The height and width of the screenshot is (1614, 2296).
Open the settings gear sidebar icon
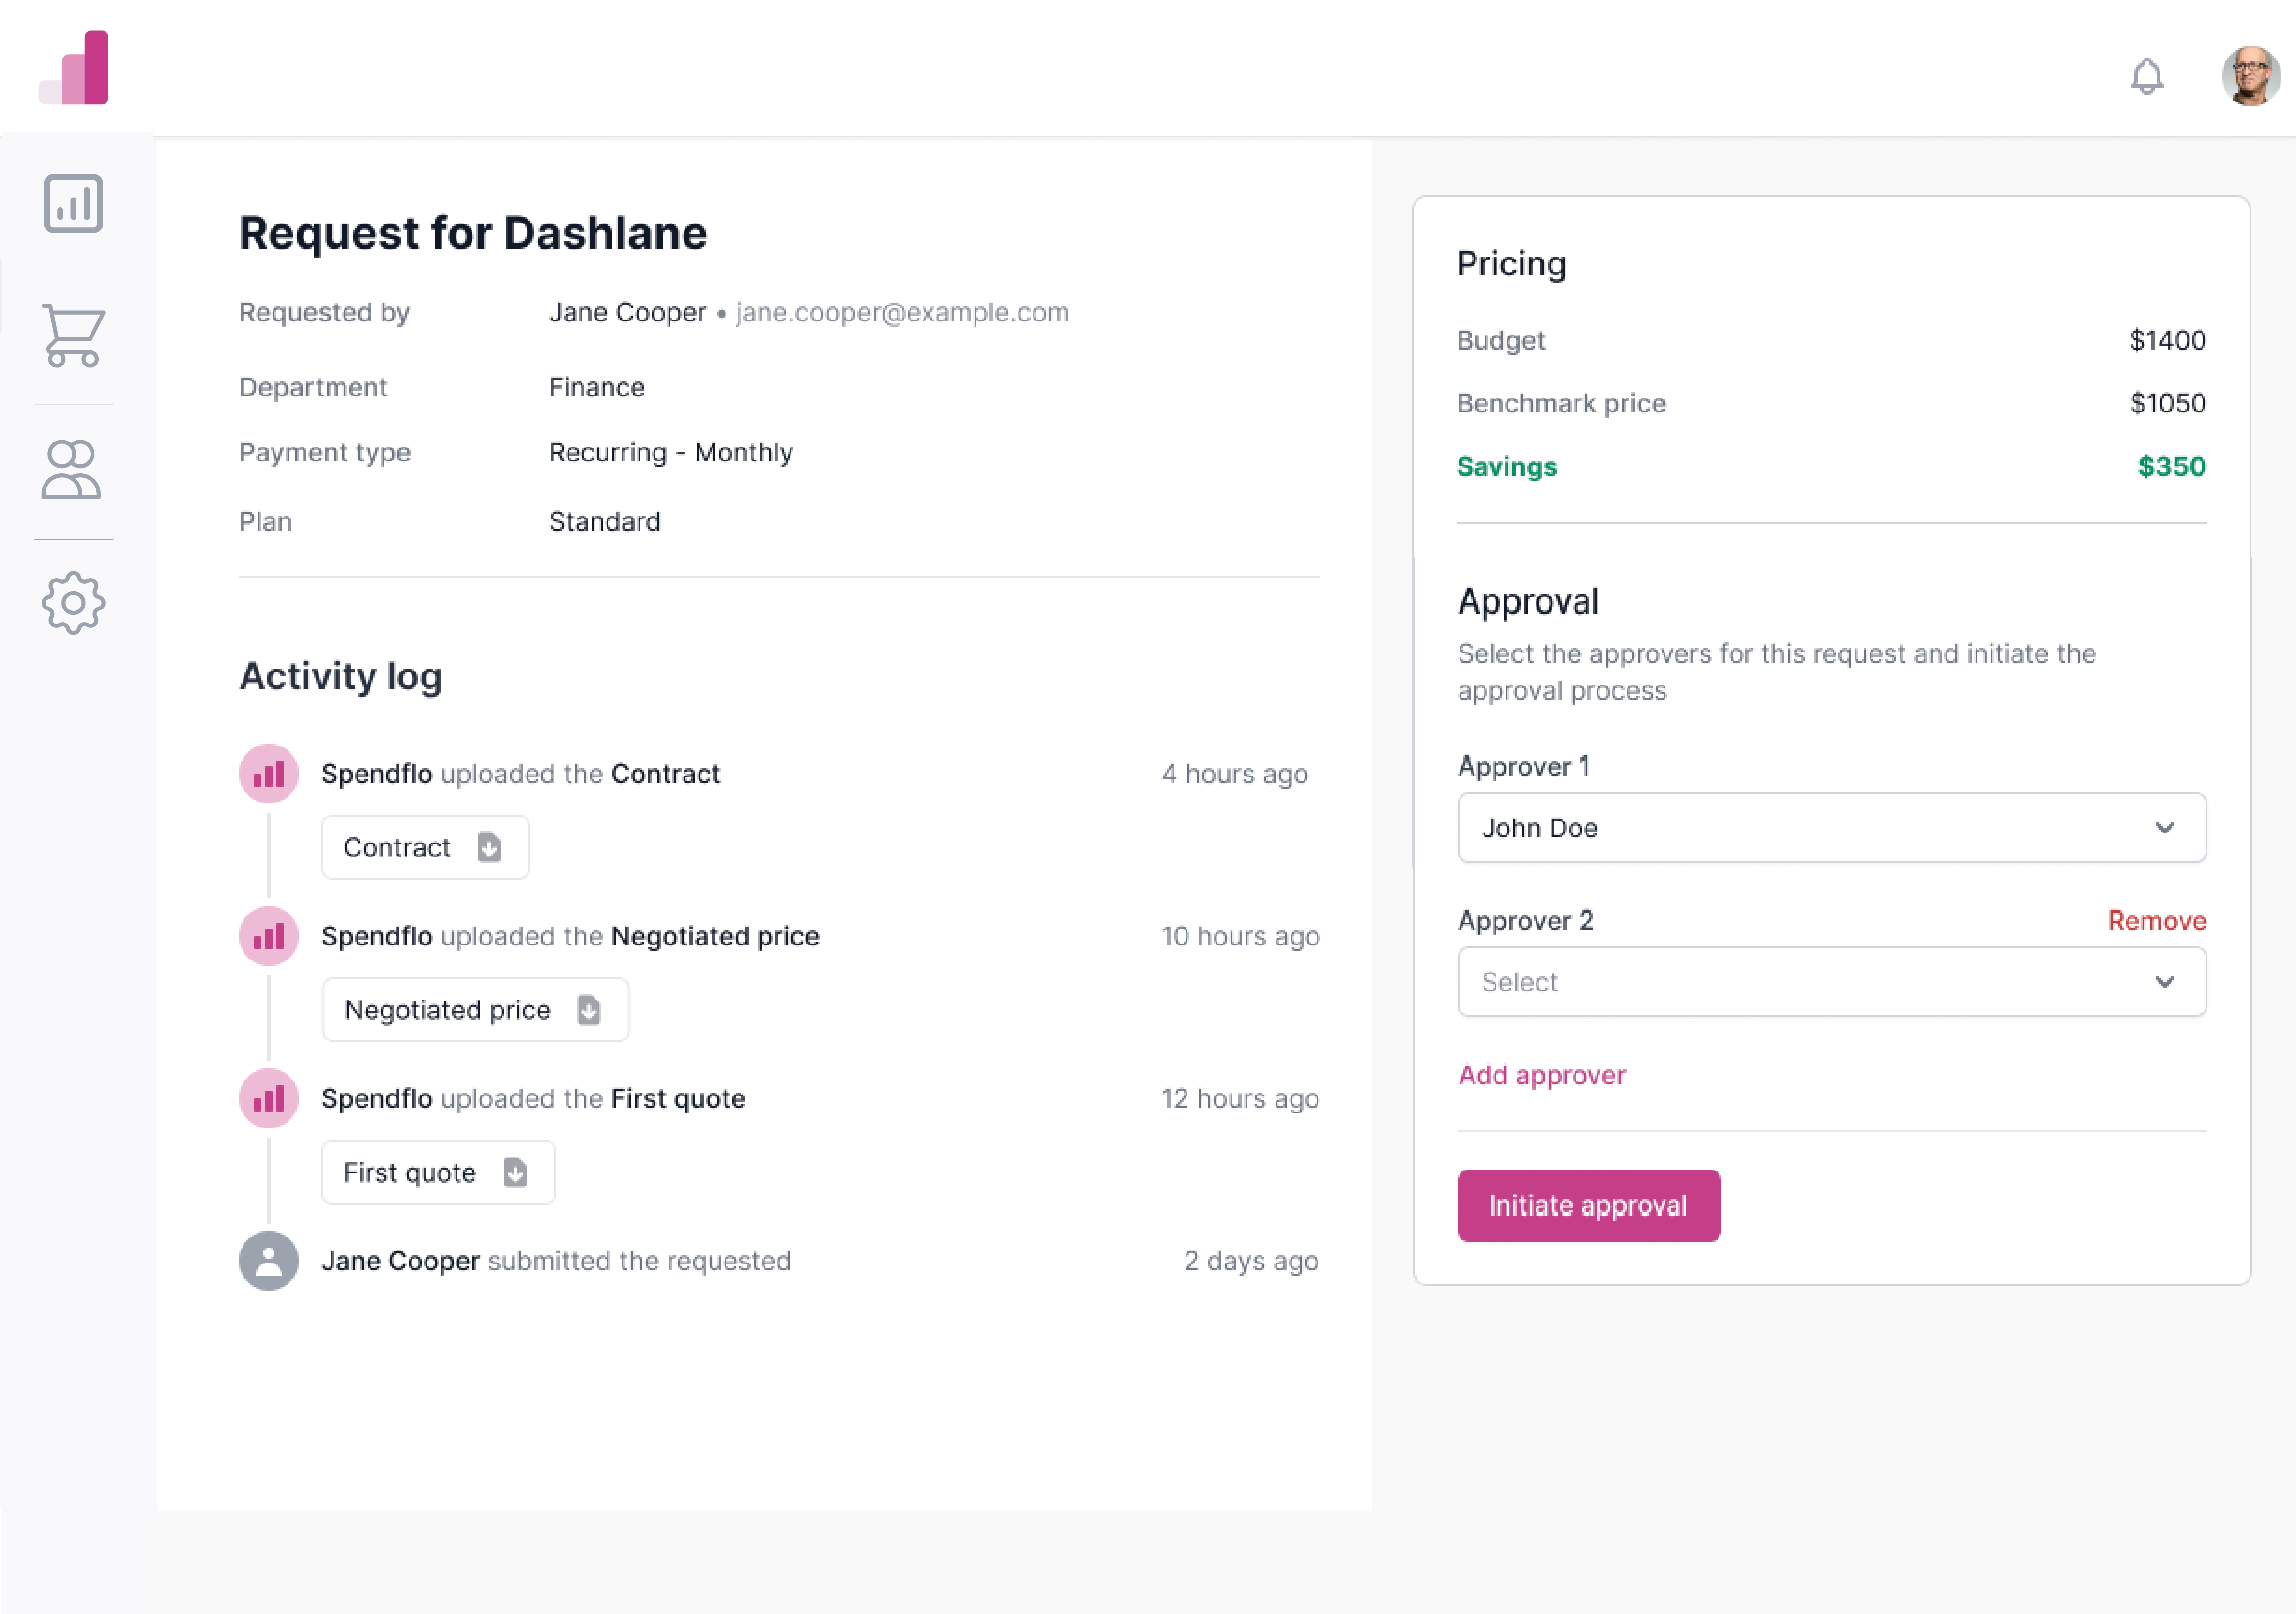73,603
